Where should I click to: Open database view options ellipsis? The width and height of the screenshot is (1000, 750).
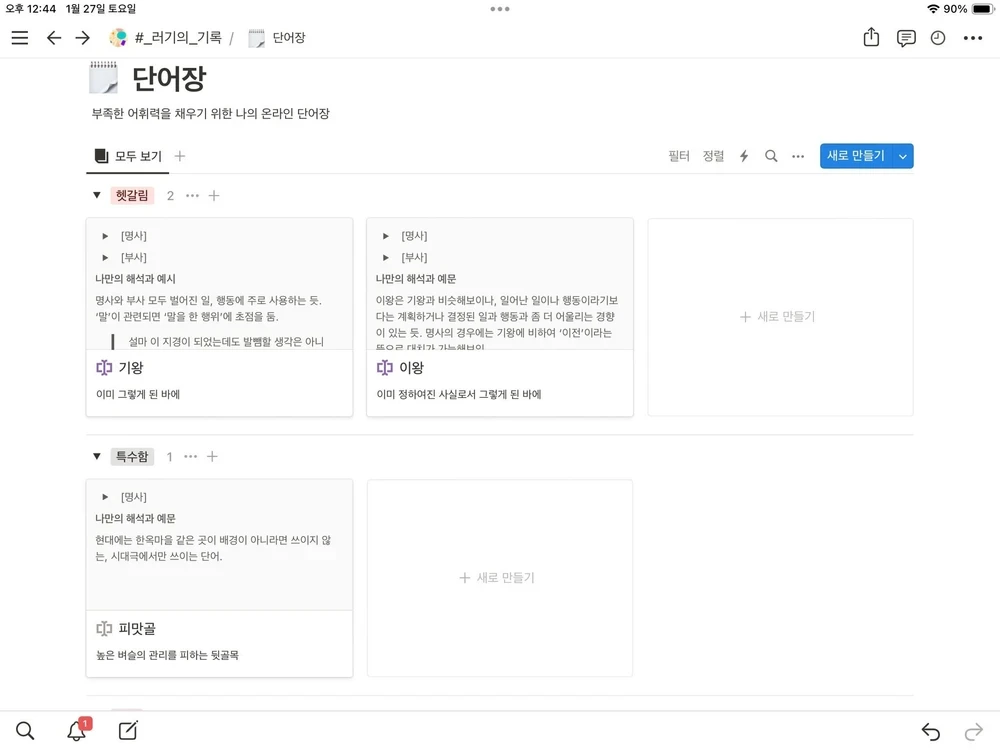[798, 156]
